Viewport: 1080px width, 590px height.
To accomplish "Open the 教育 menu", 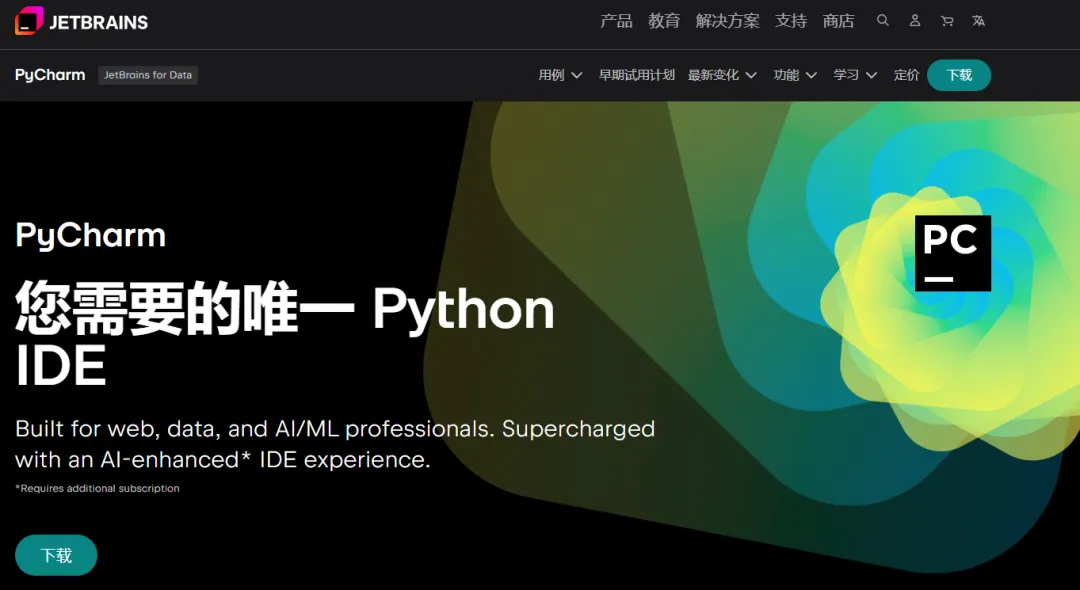I will 664,21.
